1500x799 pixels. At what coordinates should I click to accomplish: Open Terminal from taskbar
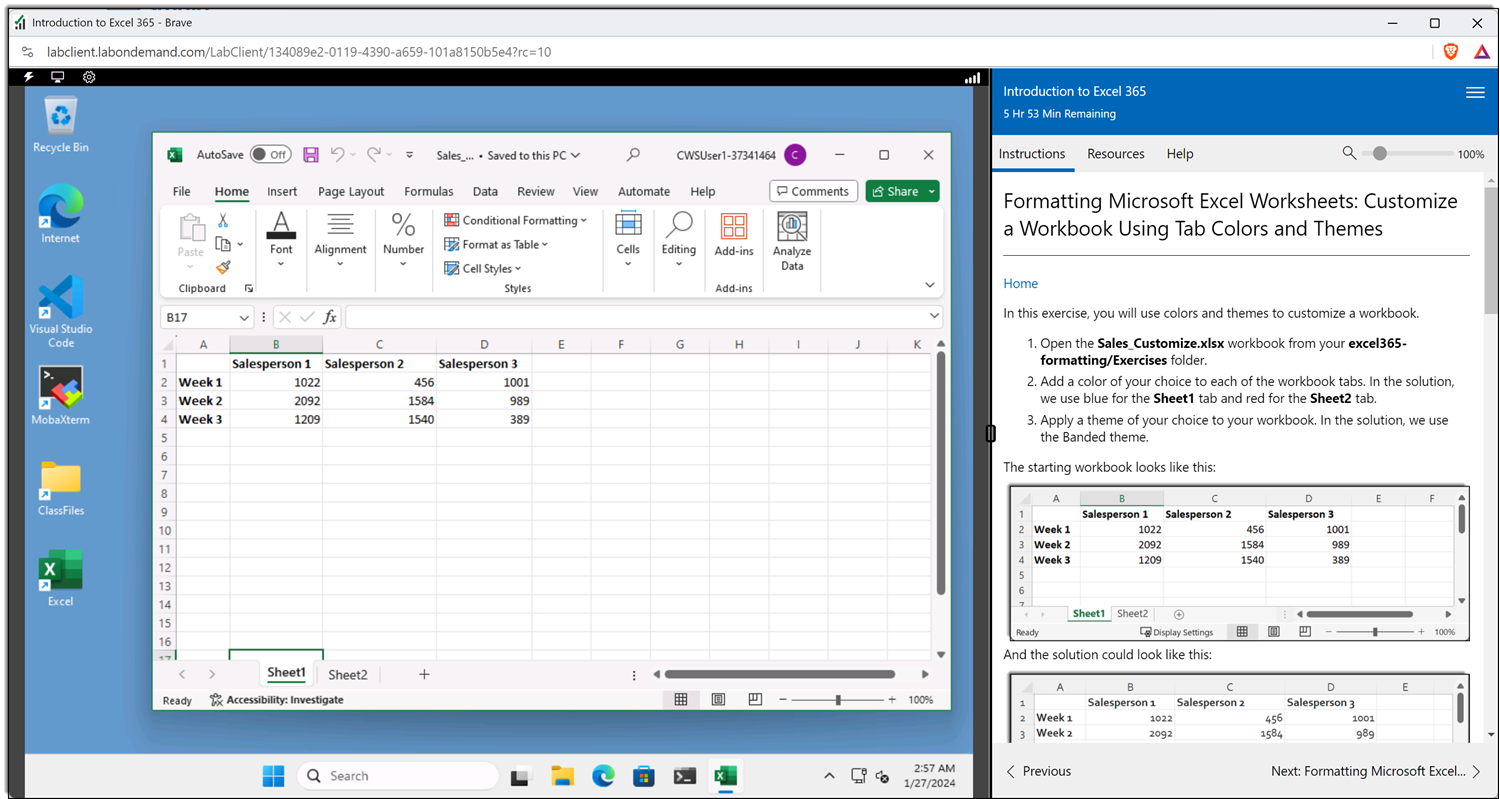pyautogui.click(x=685, y=776)
